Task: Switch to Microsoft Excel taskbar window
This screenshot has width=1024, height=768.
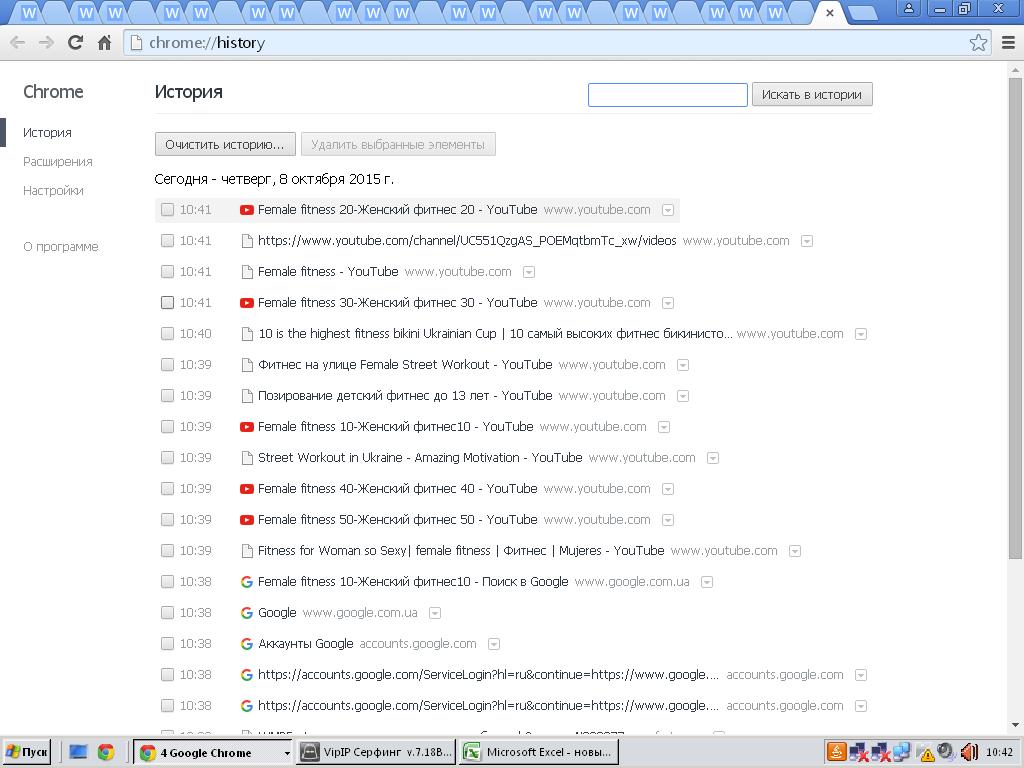Action: pos(539,752)
